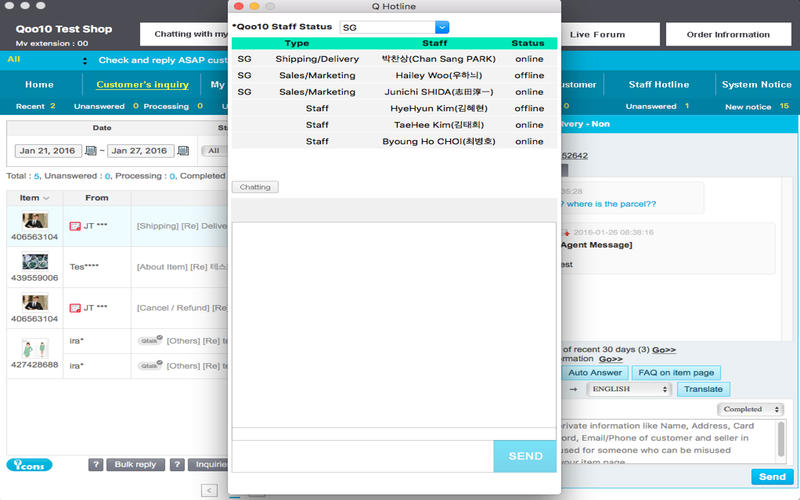
Task: Open System Notice tab
Action: [x=757, y=85]
